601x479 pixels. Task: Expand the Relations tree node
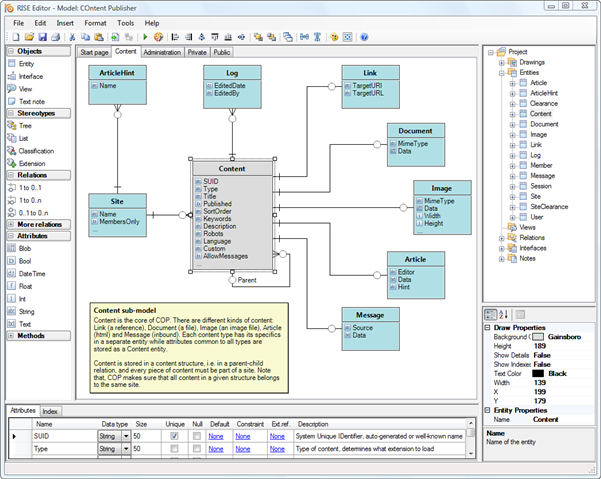[502, 238]
